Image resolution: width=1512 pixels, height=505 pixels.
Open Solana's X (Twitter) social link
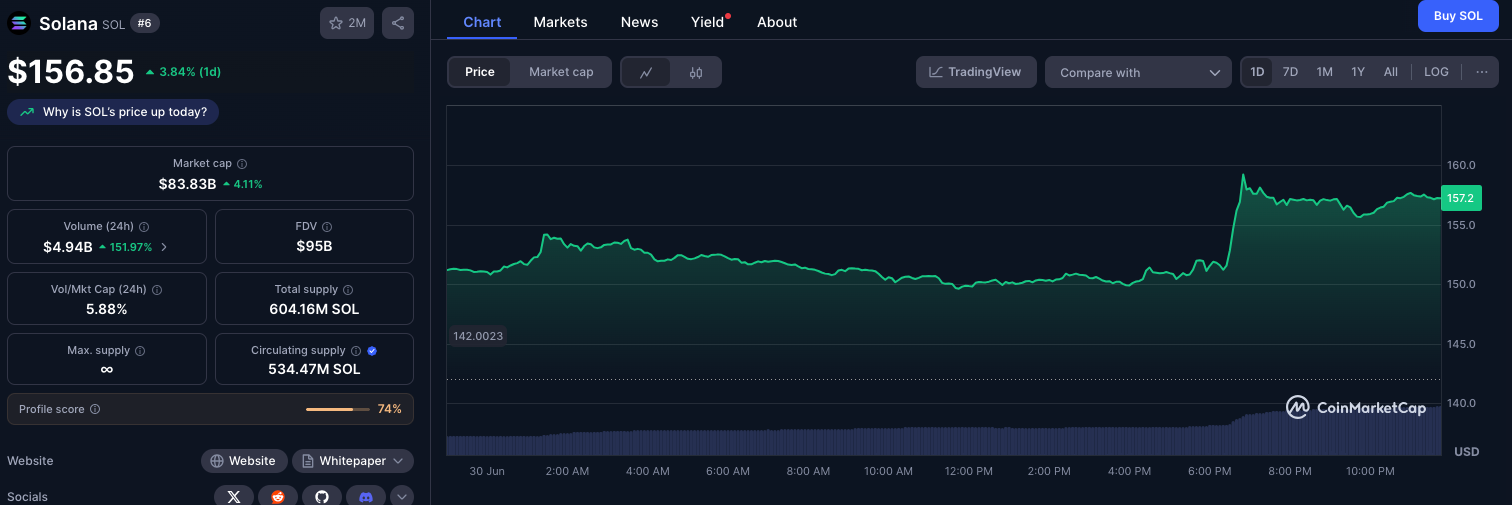(x=234, y=496)
